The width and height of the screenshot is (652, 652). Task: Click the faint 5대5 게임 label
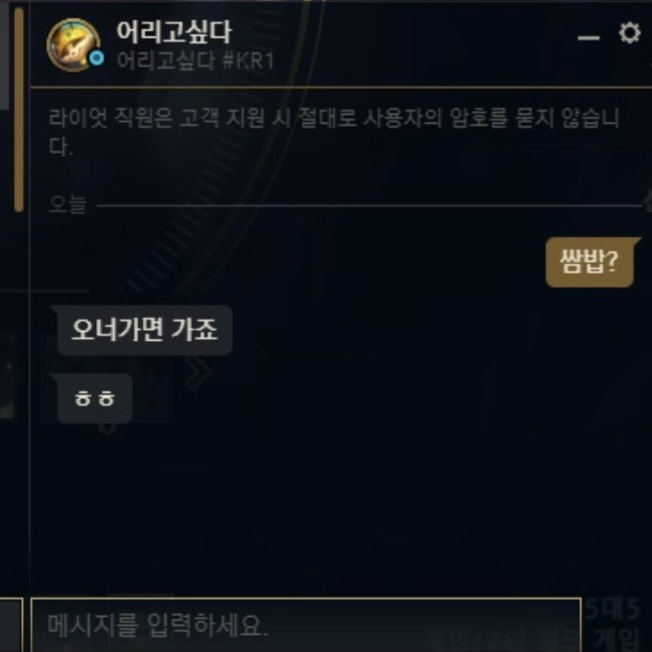point(614,625)
